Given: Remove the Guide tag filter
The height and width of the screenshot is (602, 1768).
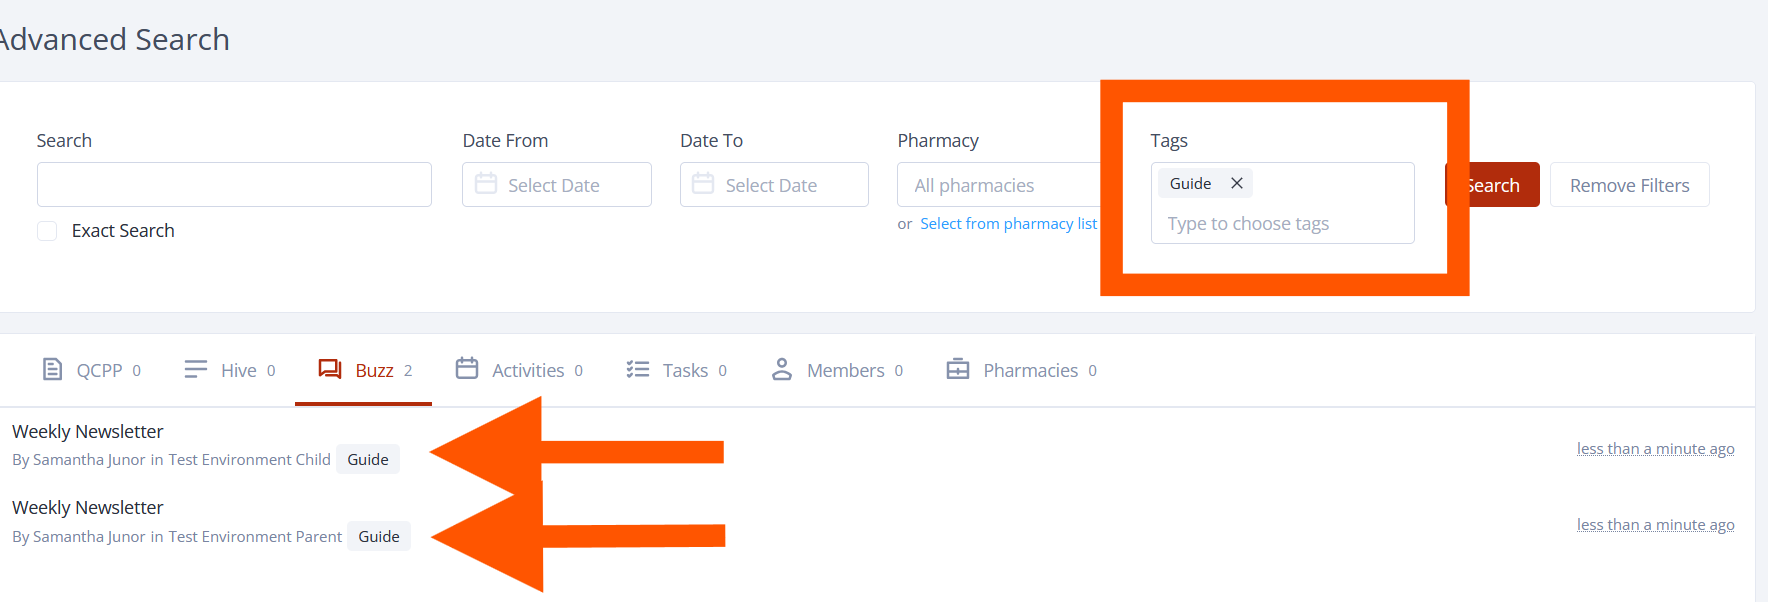Looking at the screenshot, I should (x=1237, y=183).
